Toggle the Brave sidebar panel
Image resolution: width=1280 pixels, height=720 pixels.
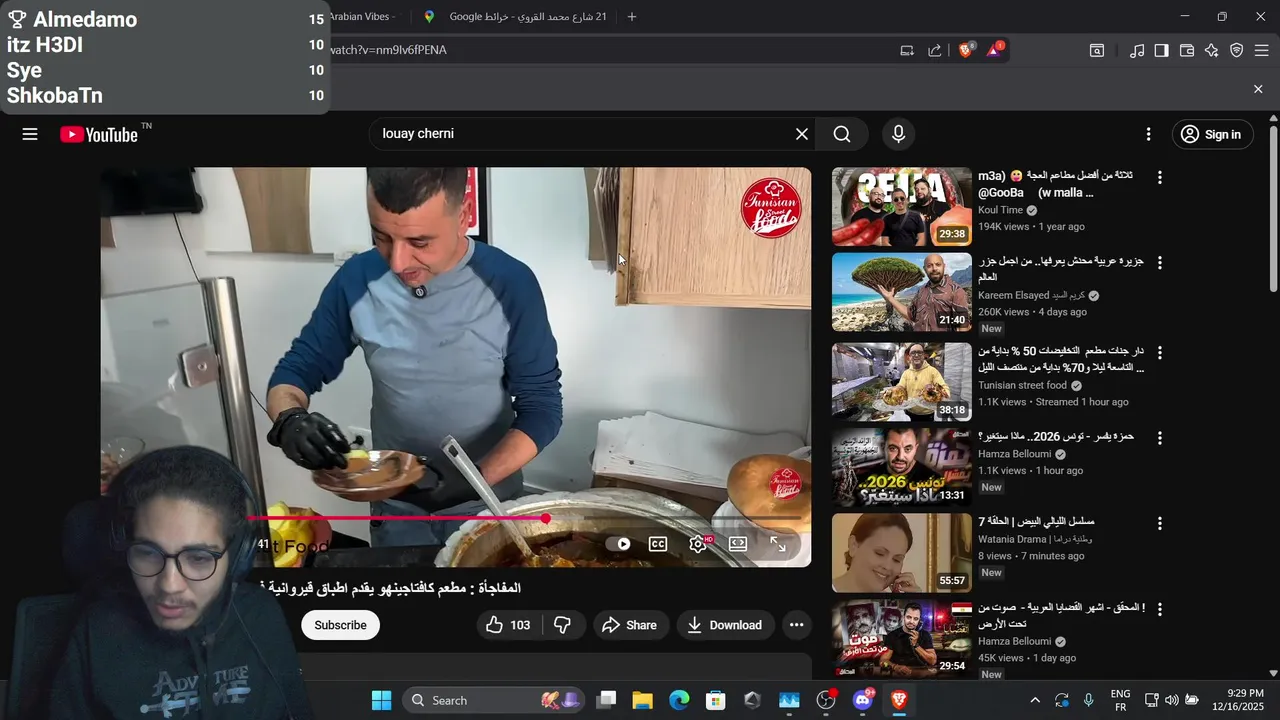(x=1161, y=50)
